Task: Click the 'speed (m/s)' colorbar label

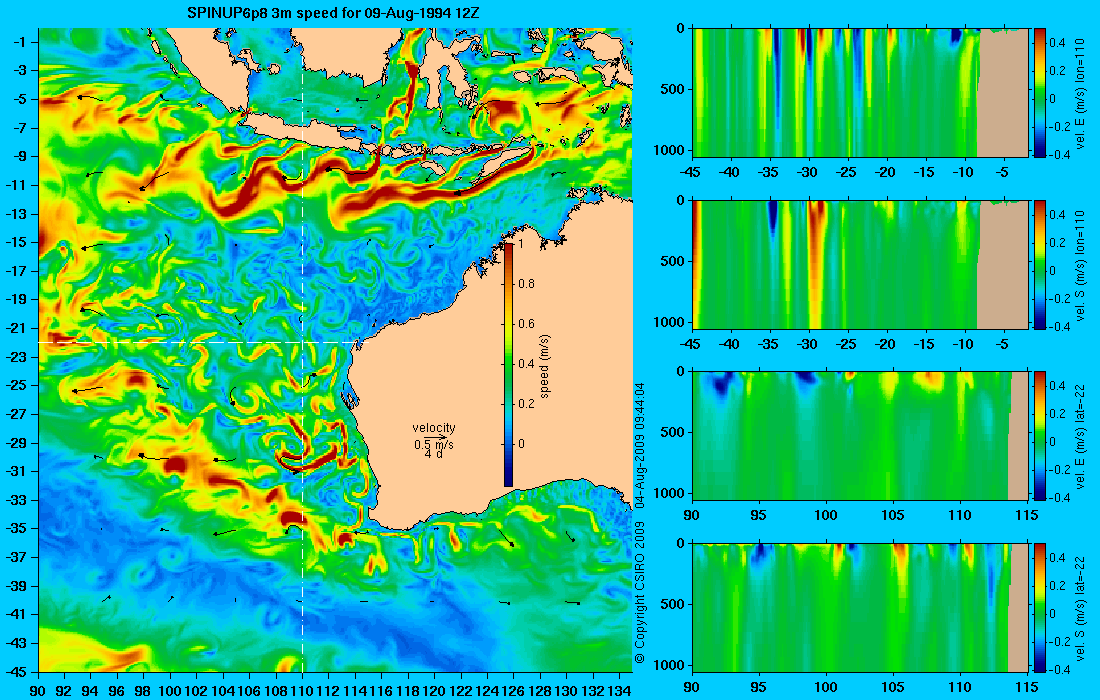Action: point(546,365)
